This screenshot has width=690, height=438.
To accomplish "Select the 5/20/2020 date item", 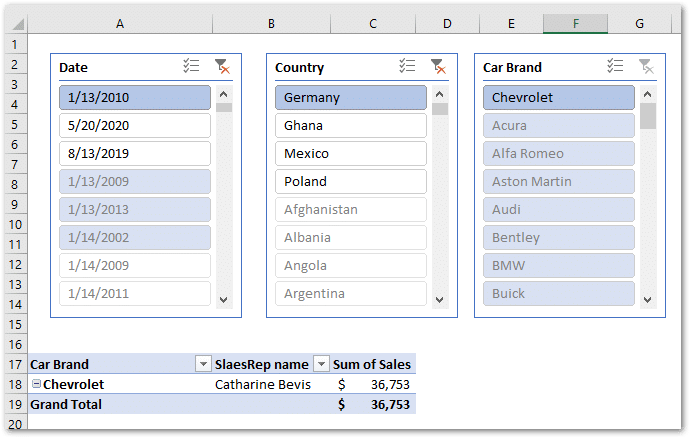I will point(134,126).
